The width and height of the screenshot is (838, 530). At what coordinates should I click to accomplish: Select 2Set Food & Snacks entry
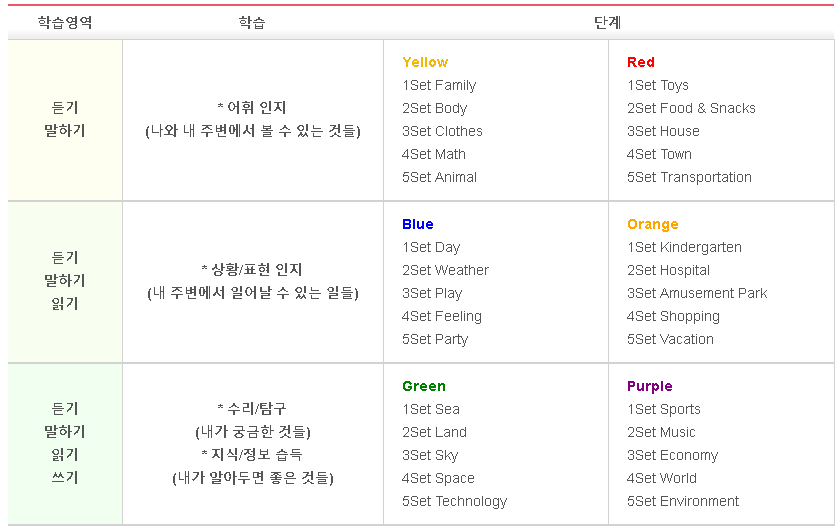691,108
